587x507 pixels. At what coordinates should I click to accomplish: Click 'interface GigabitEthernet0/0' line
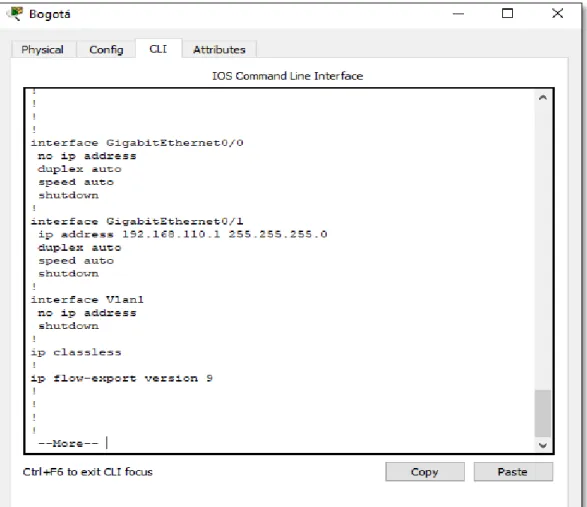click(137, 143)
